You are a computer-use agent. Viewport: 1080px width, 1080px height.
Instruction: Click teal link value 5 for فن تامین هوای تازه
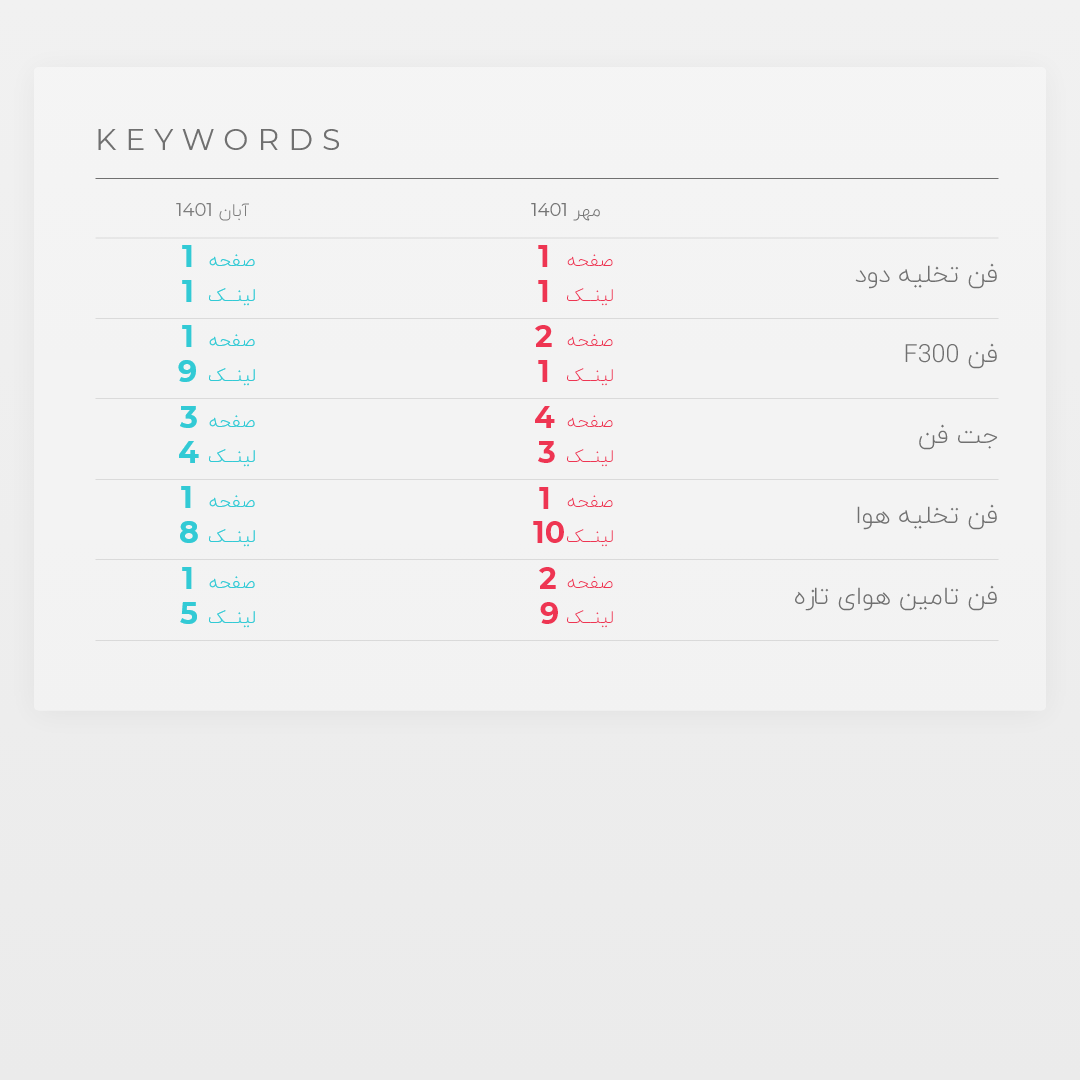pos(189,613)
